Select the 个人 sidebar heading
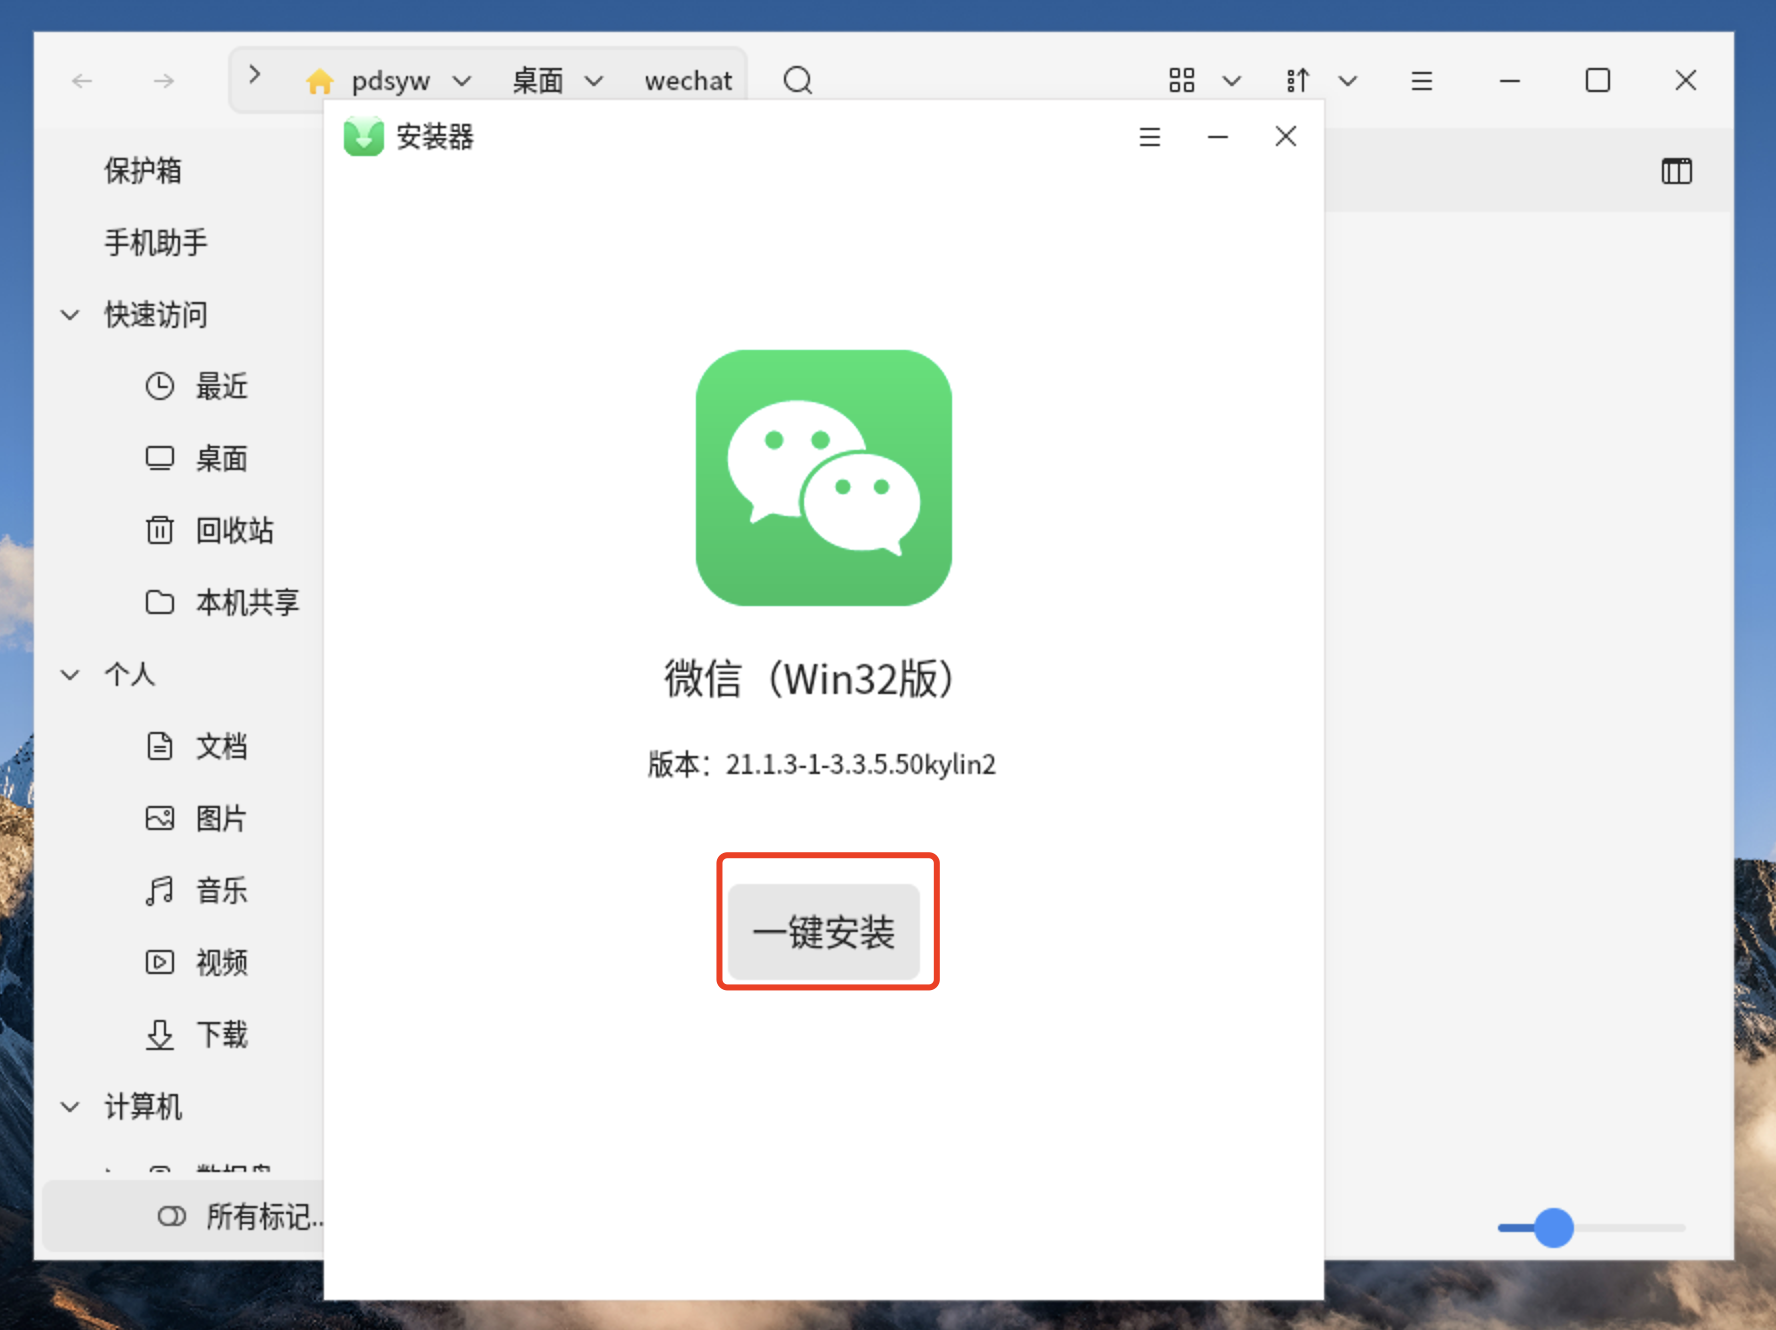 130,674
